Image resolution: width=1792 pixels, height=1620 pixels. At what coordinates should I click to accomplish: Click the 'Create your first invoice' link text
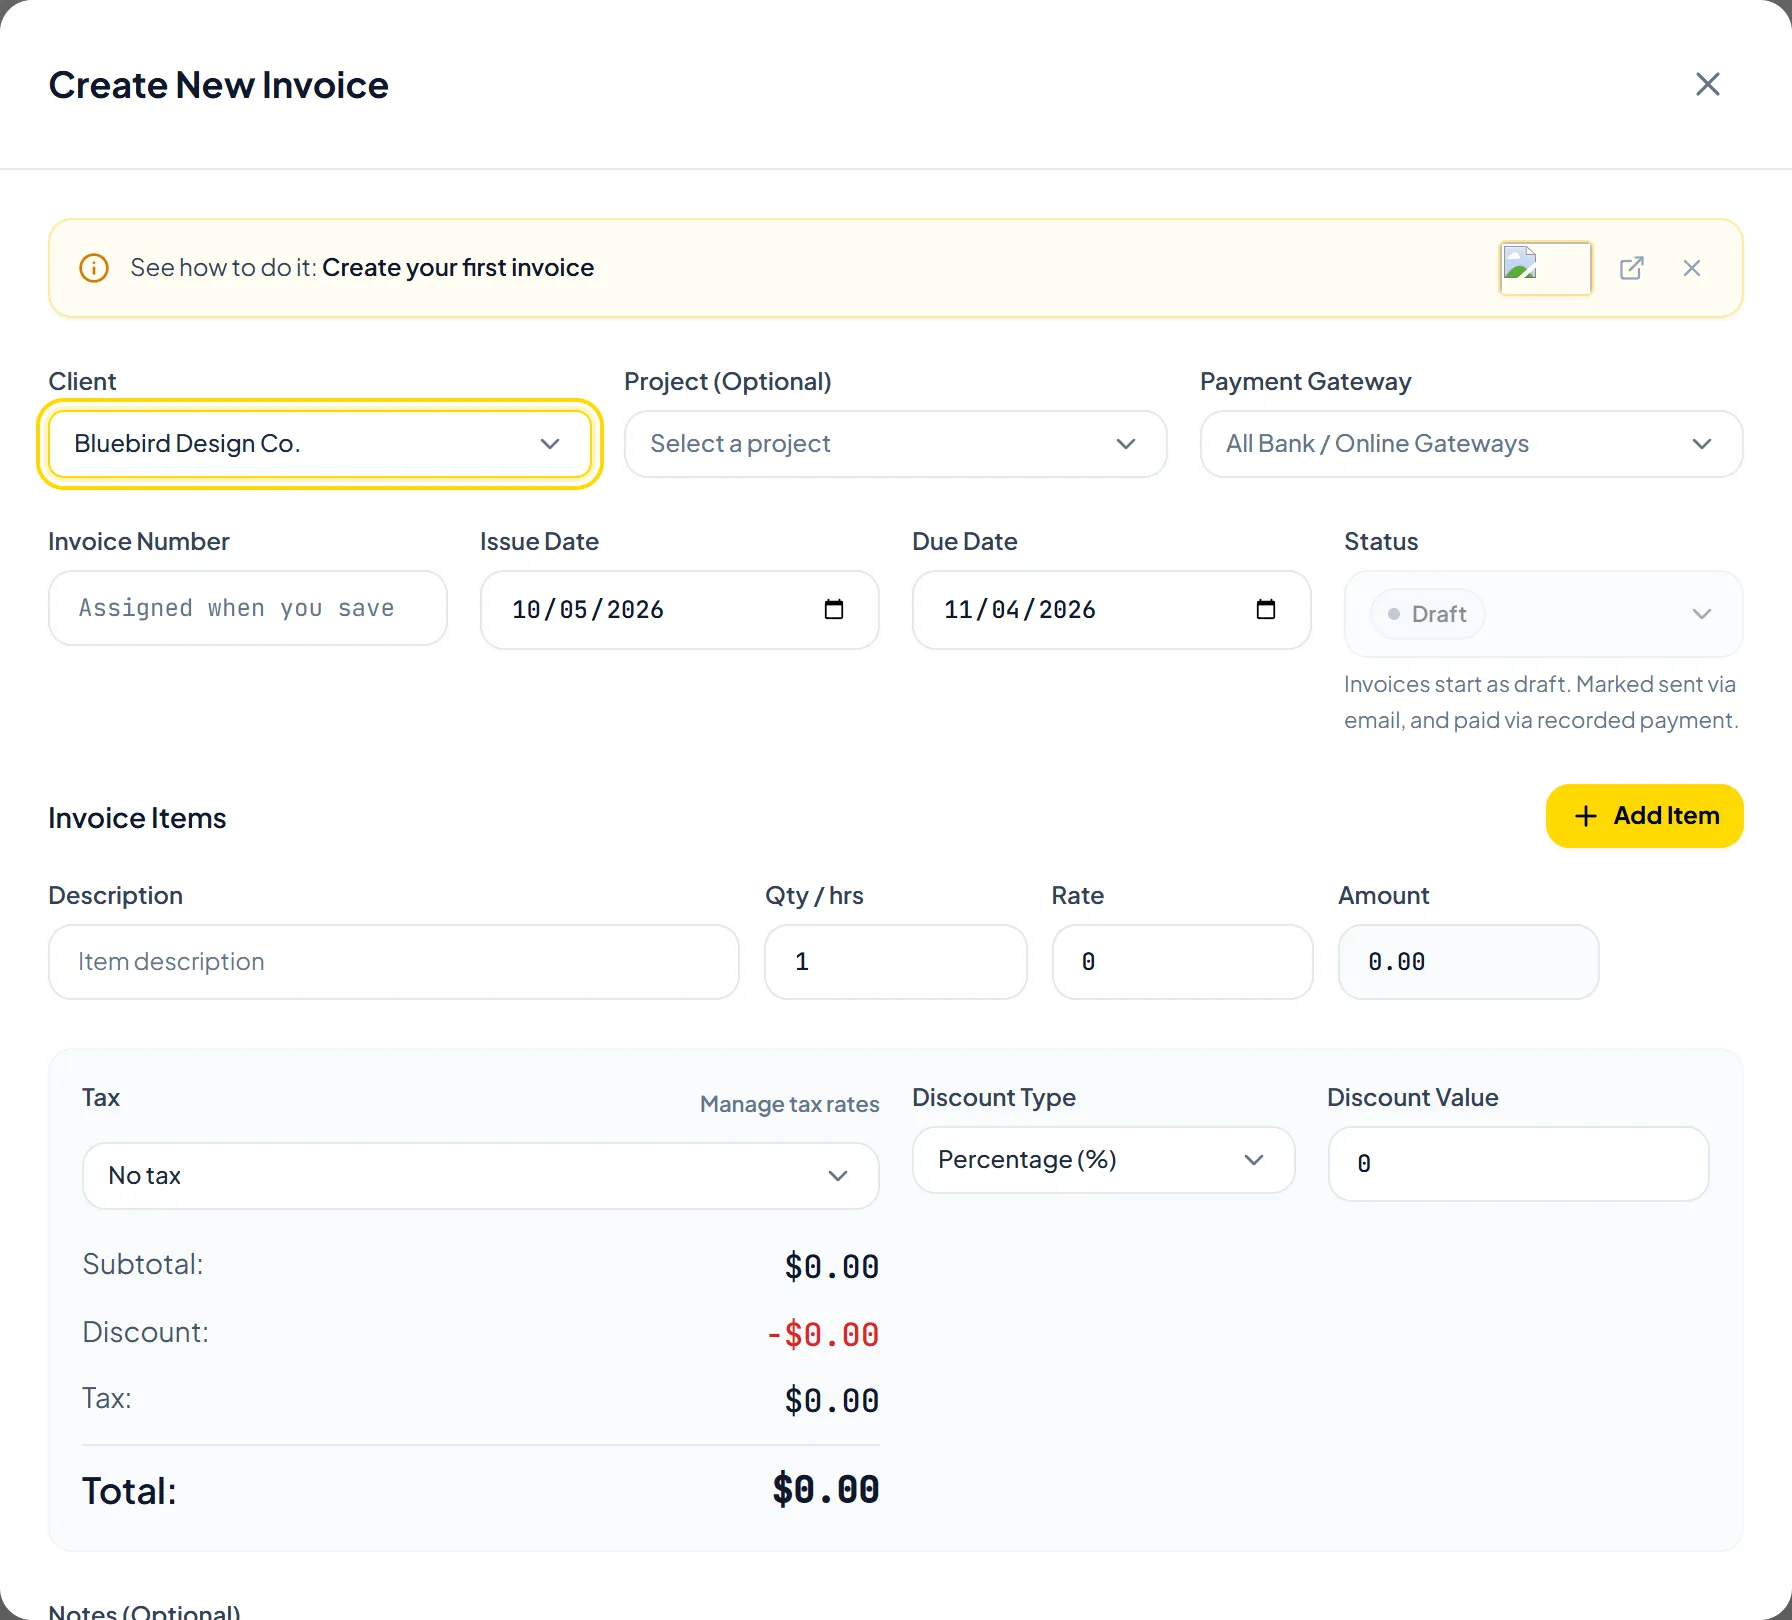point(458,268)
